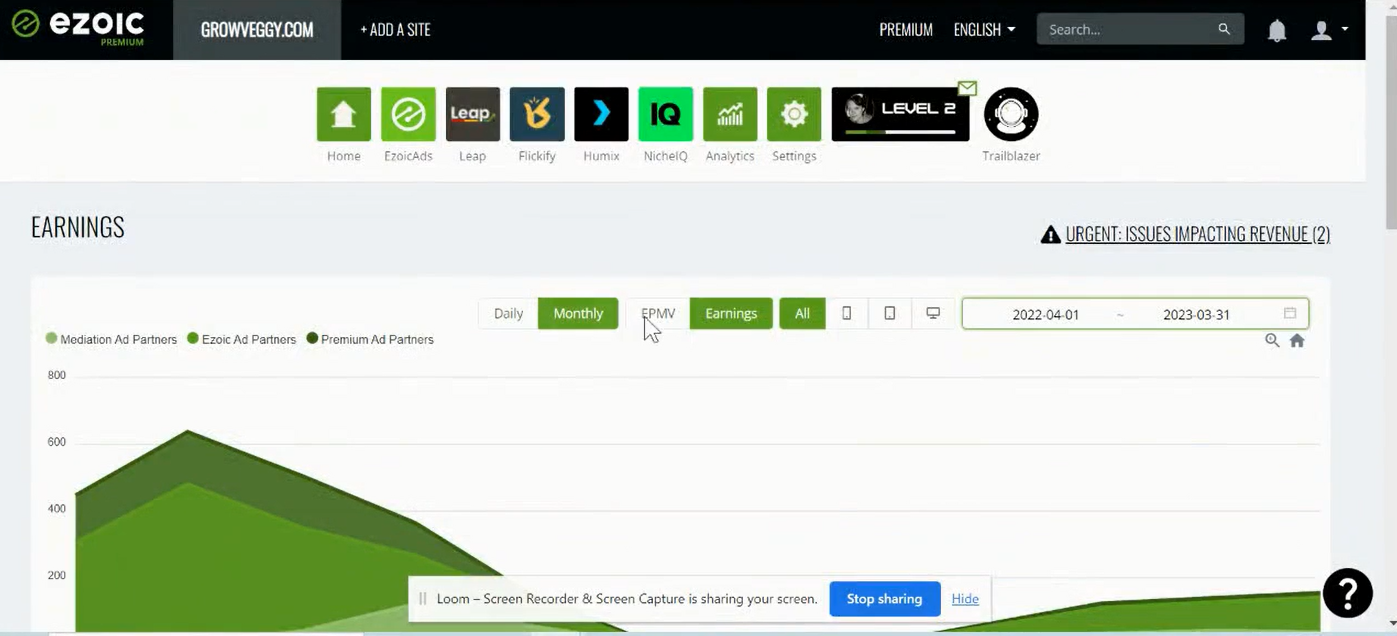Click the Premium Ad Partners color dot
The height and width of the screenshot is (636, 1397).
coord(312,338)
